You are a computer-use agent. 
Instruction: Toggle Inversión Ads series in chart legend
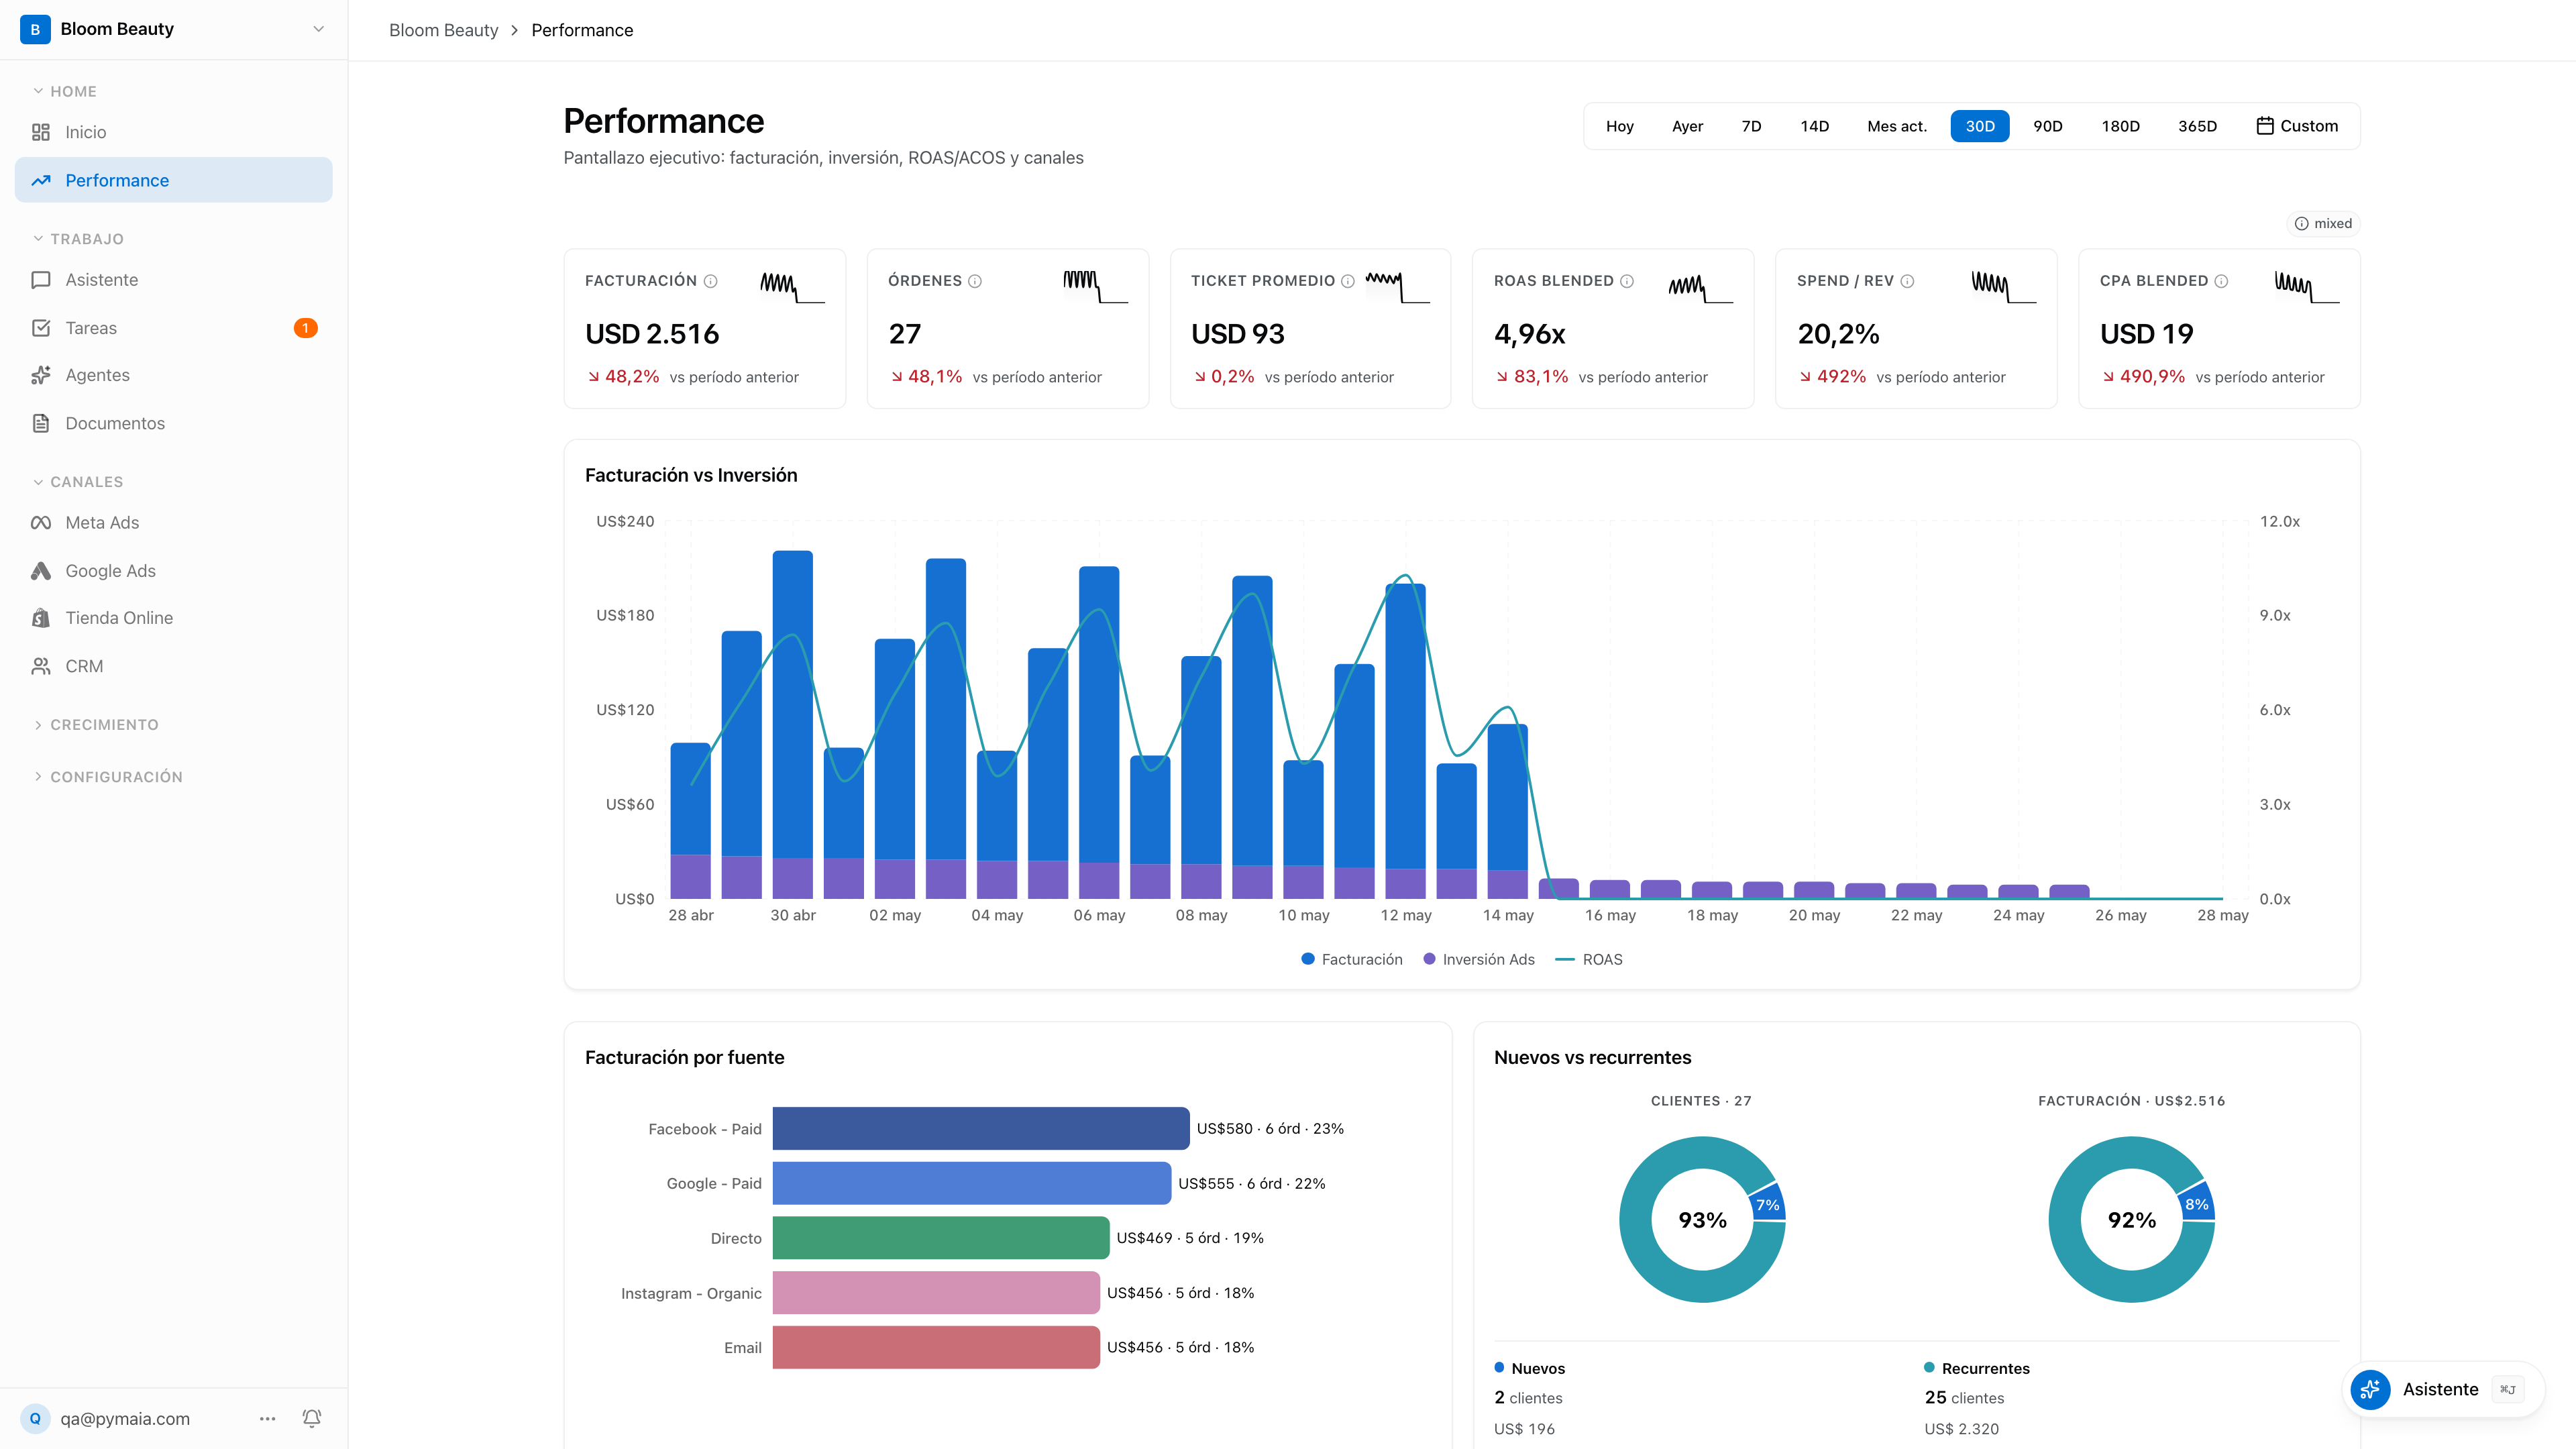click(1479, 959)
